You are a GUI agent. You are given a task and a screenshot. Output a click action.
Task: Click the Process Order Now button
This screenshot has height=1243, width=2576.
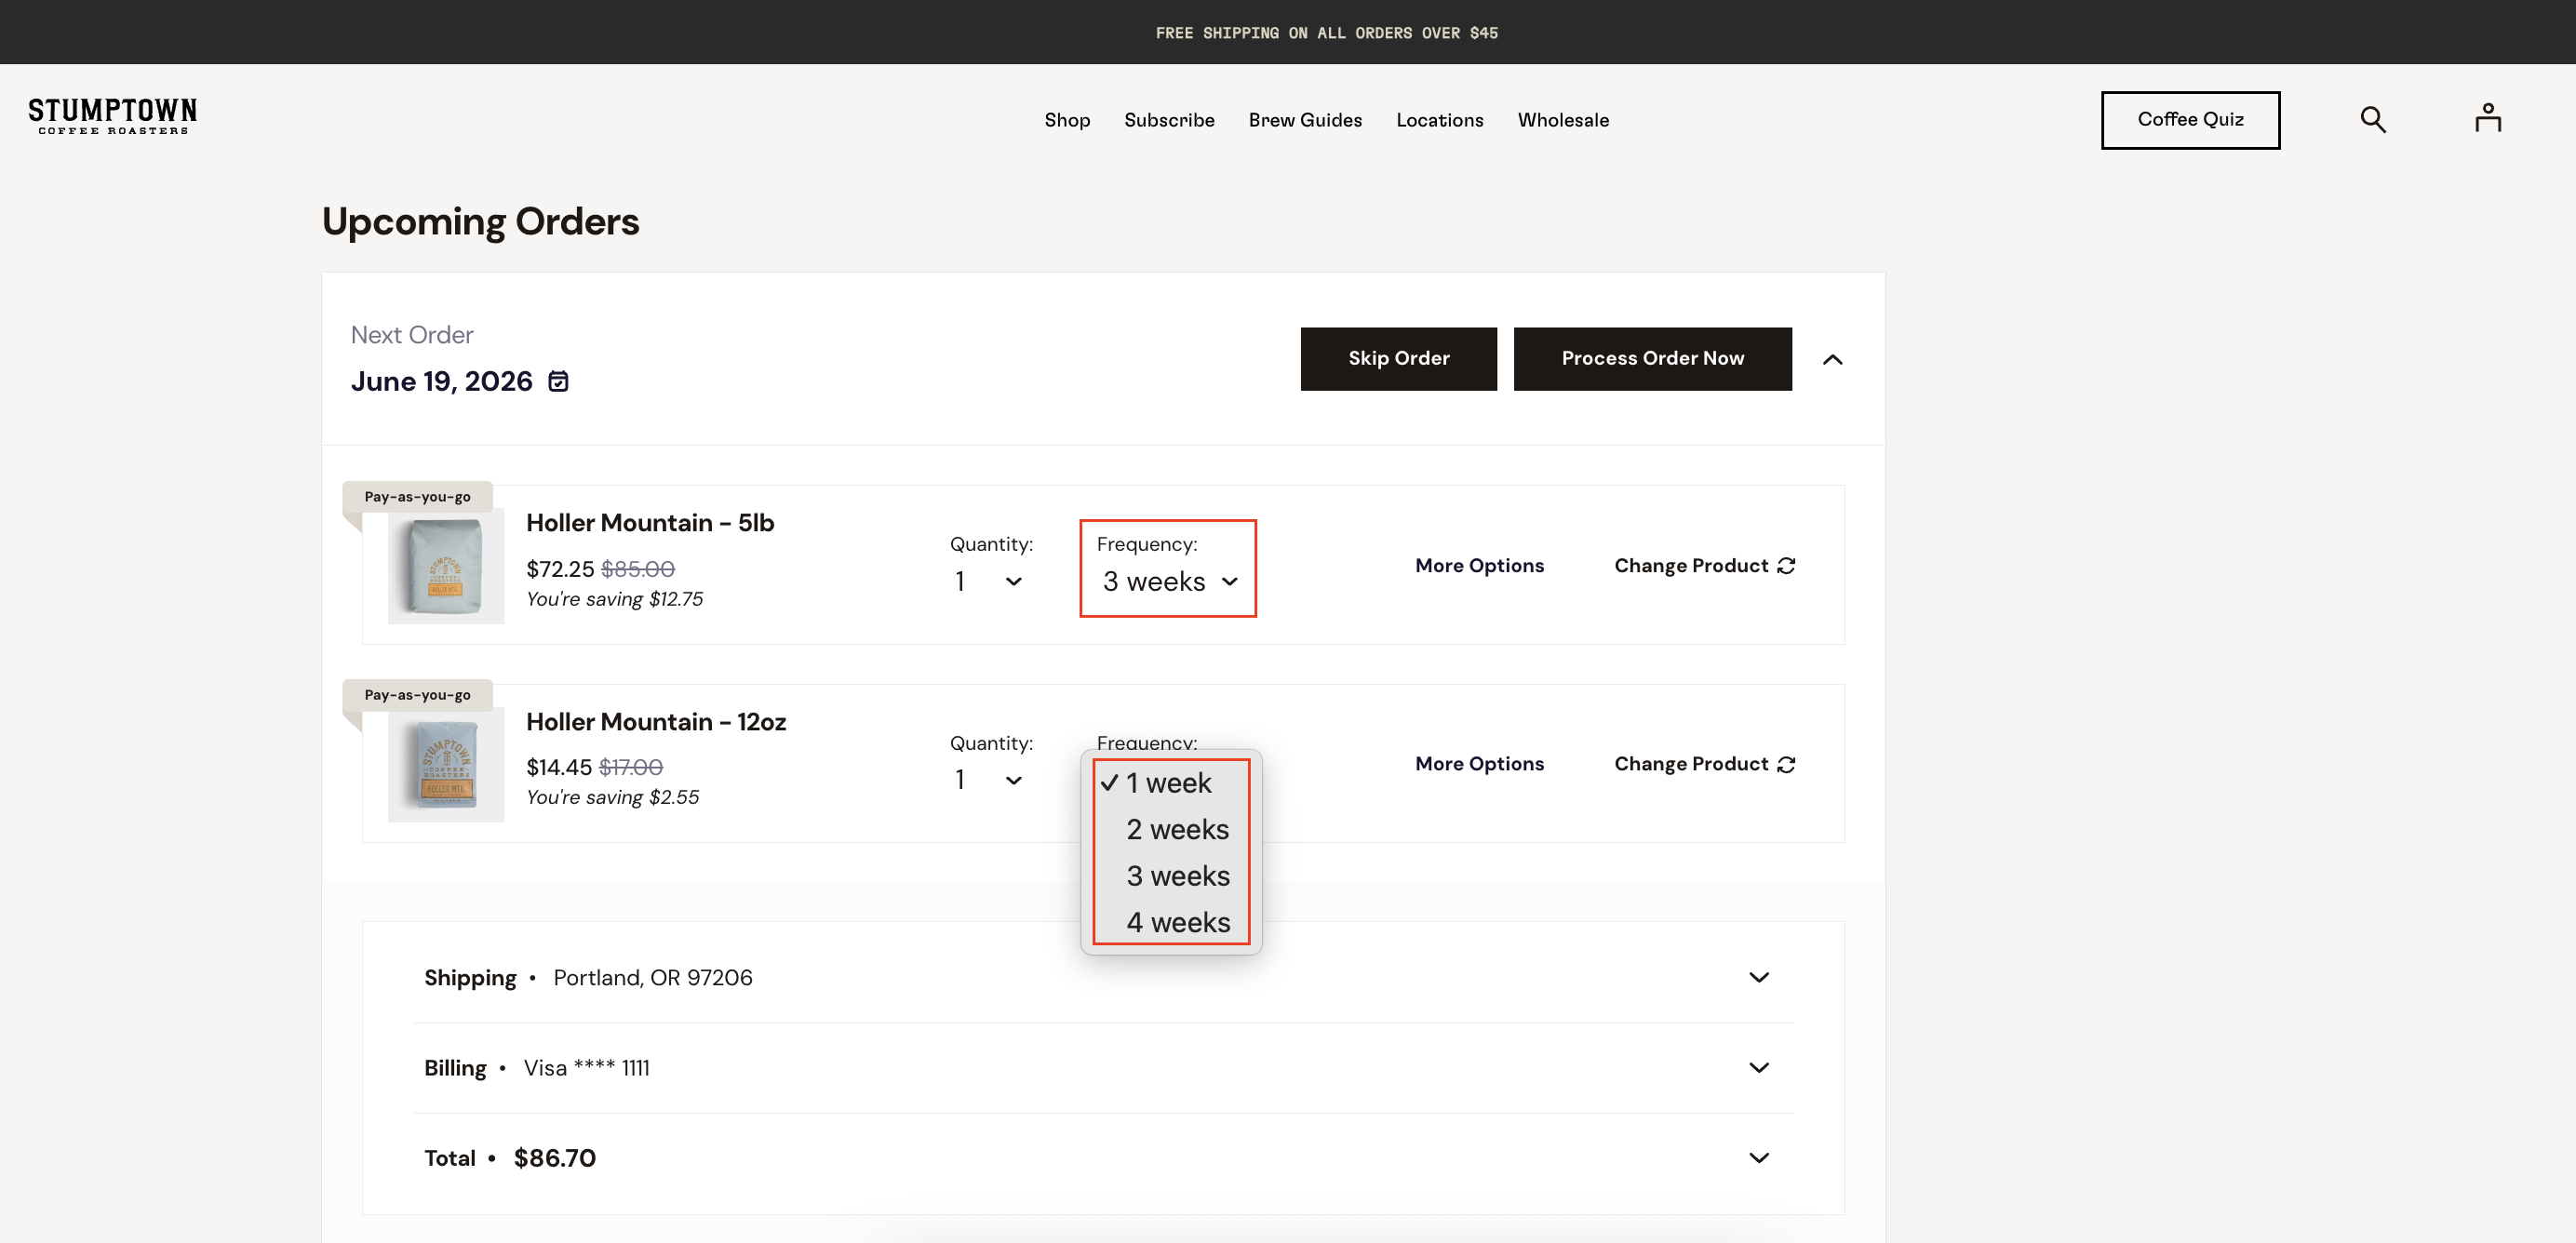coord(1652,359)
